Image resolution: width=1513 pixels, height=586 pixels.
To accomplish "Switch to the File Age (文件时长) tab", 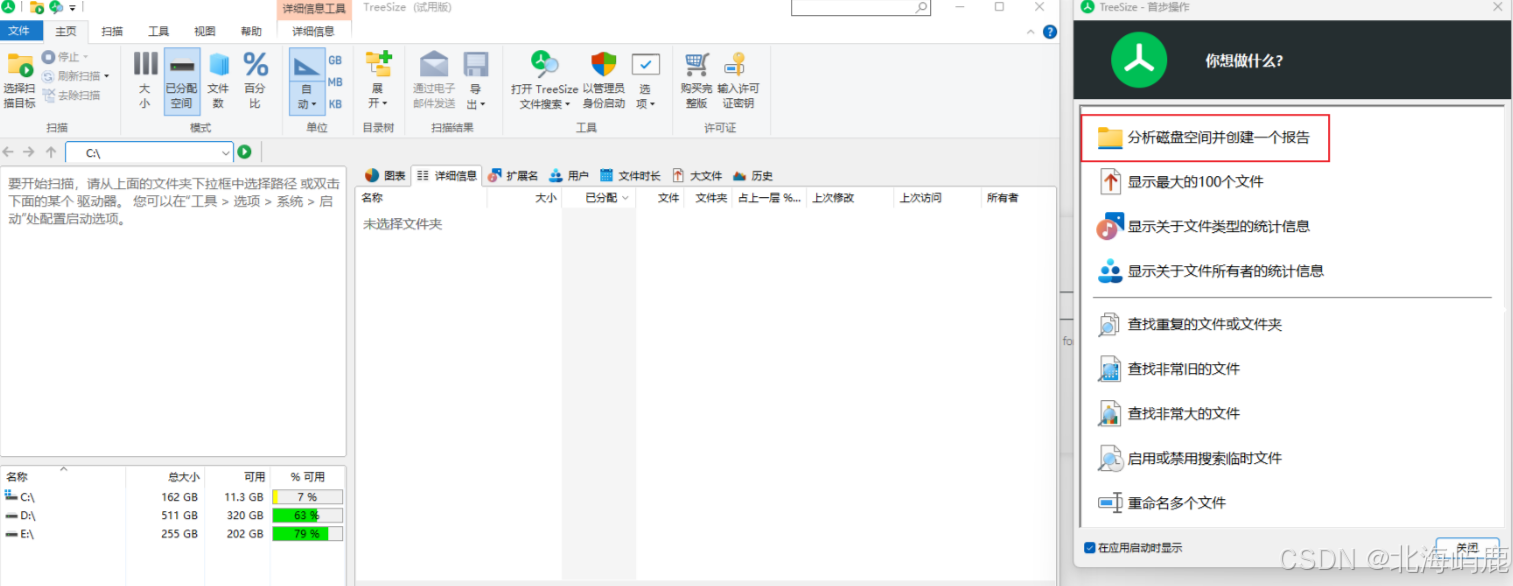I will 630,175.
